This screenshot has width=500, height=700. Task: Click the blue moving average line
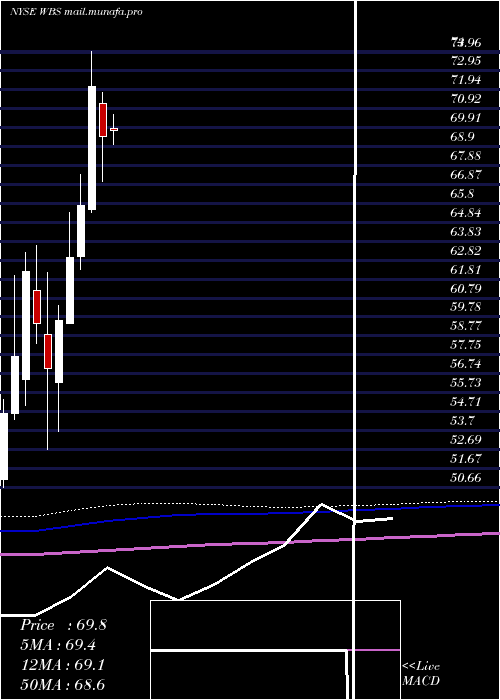[x=250, y=514]
